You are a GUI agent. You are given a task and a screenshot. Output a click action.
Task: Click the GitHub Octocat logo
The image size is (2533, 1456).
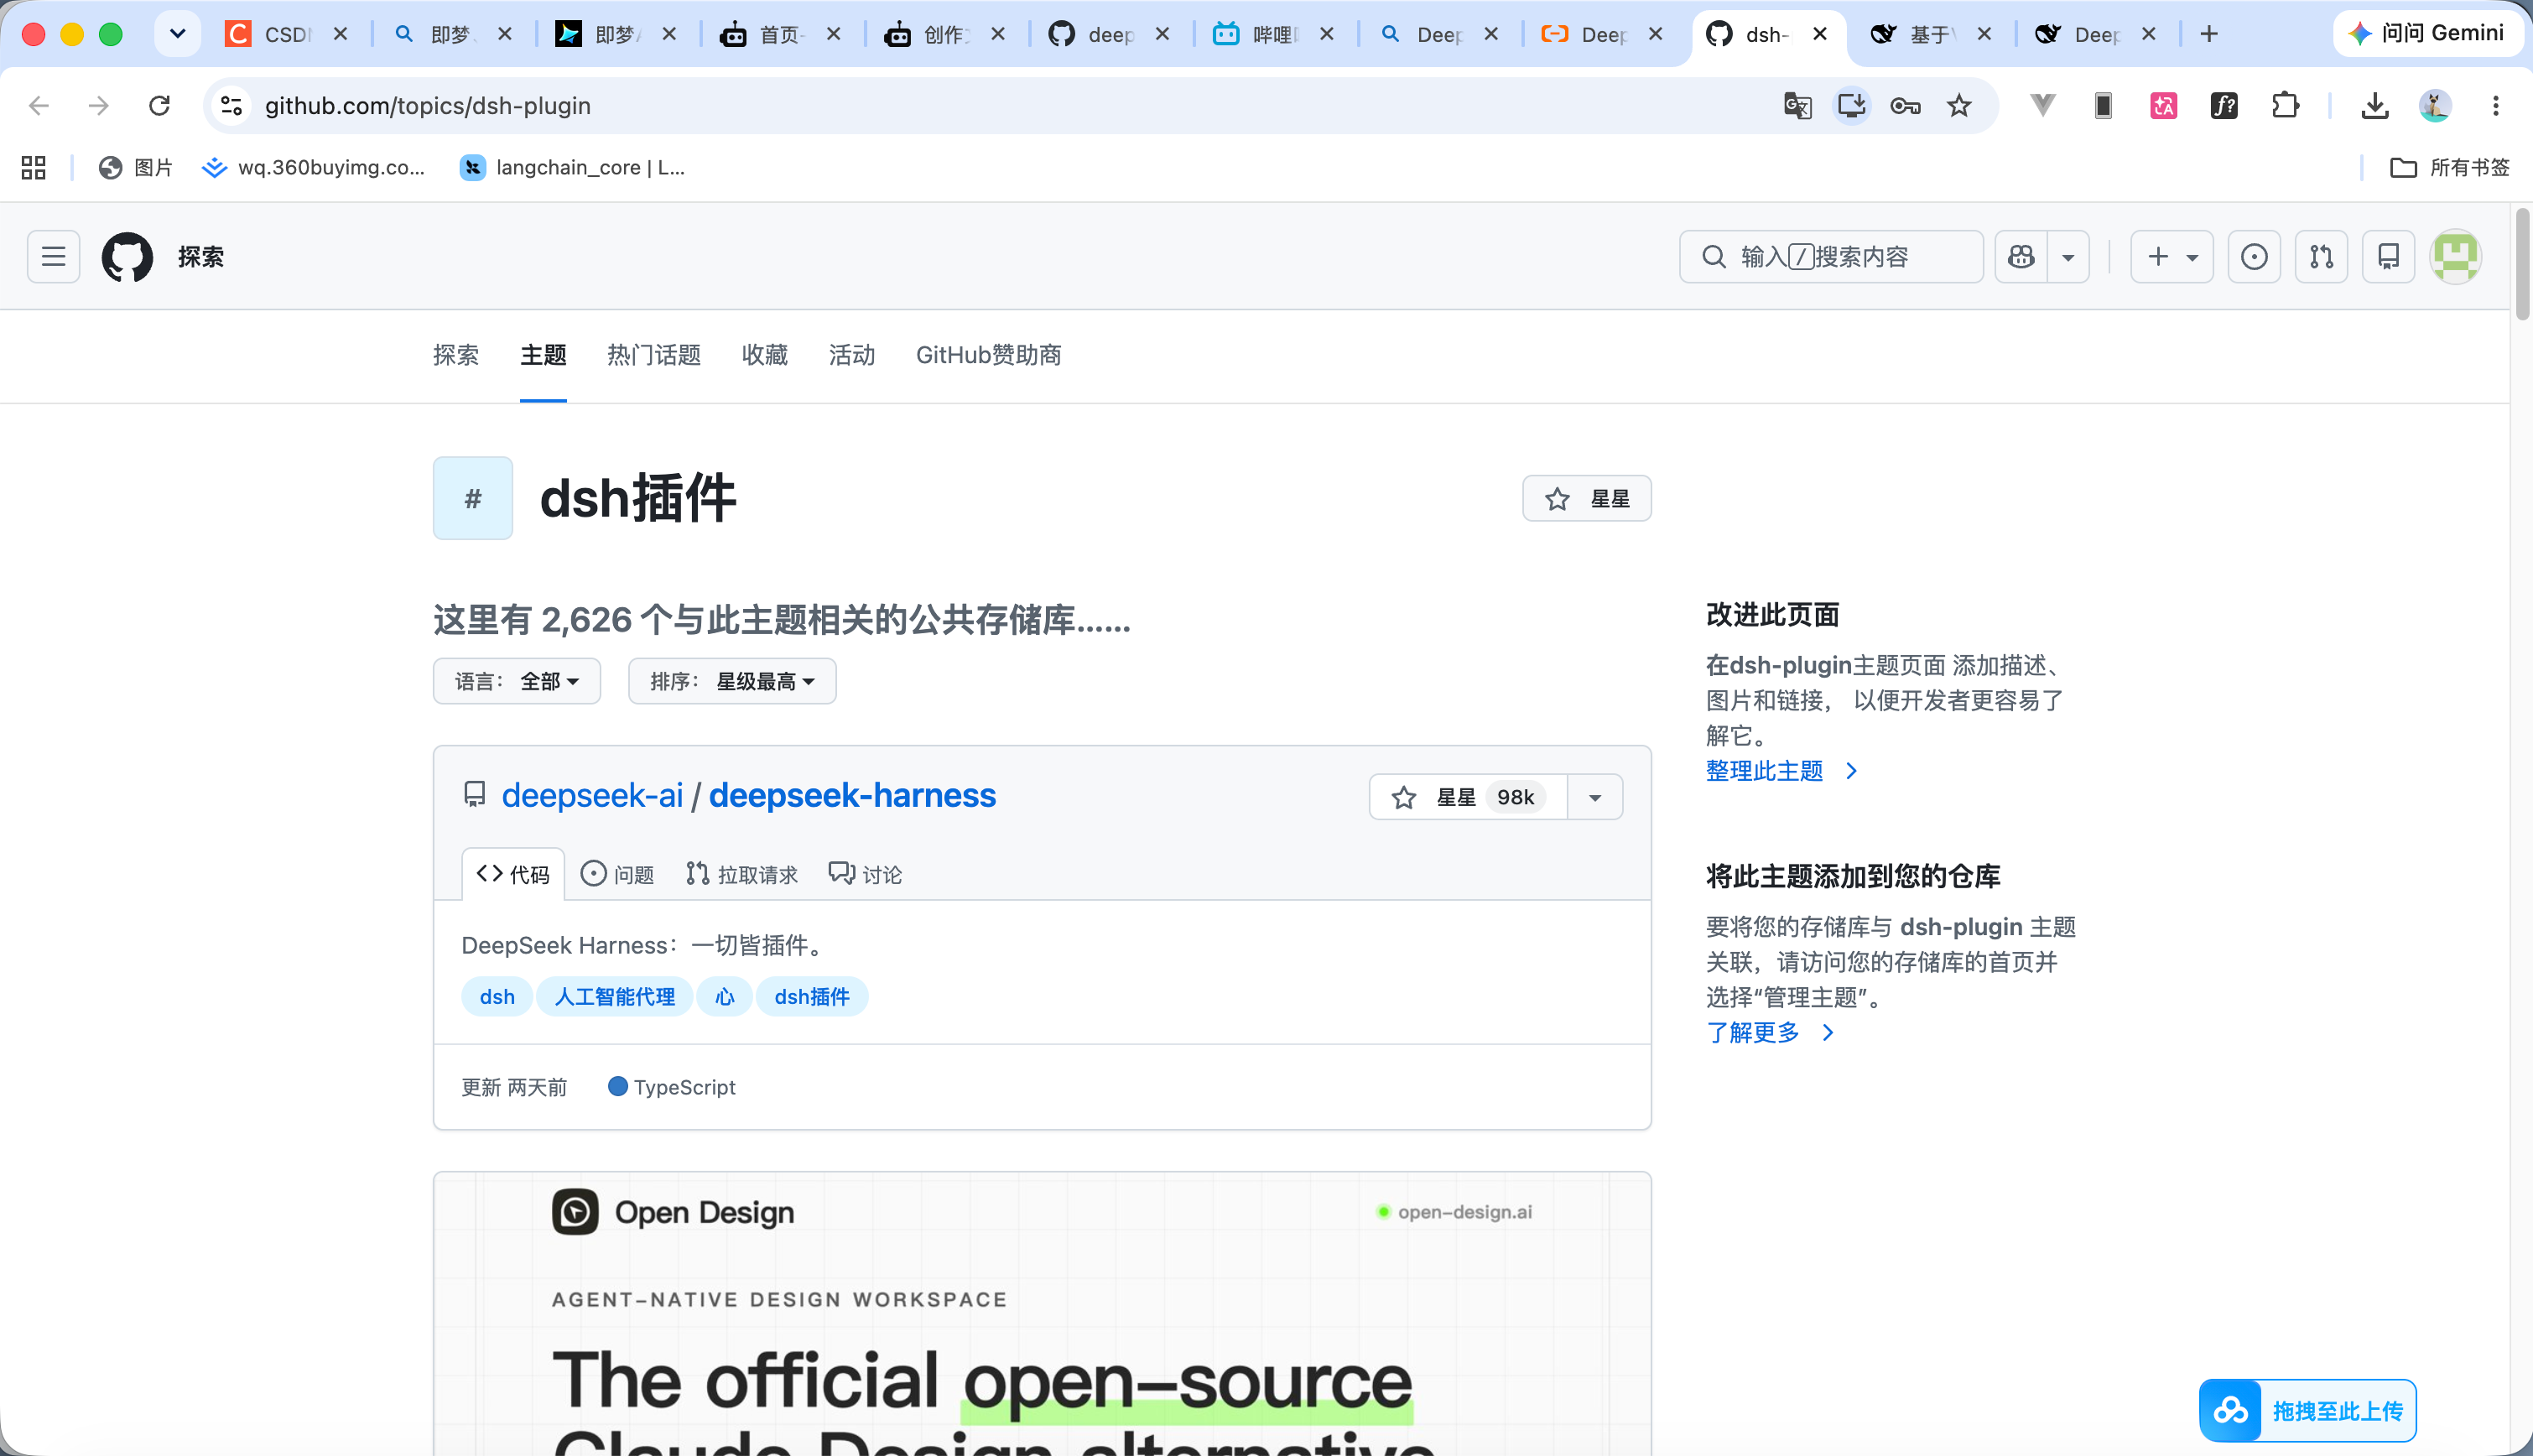coord(127,257)
